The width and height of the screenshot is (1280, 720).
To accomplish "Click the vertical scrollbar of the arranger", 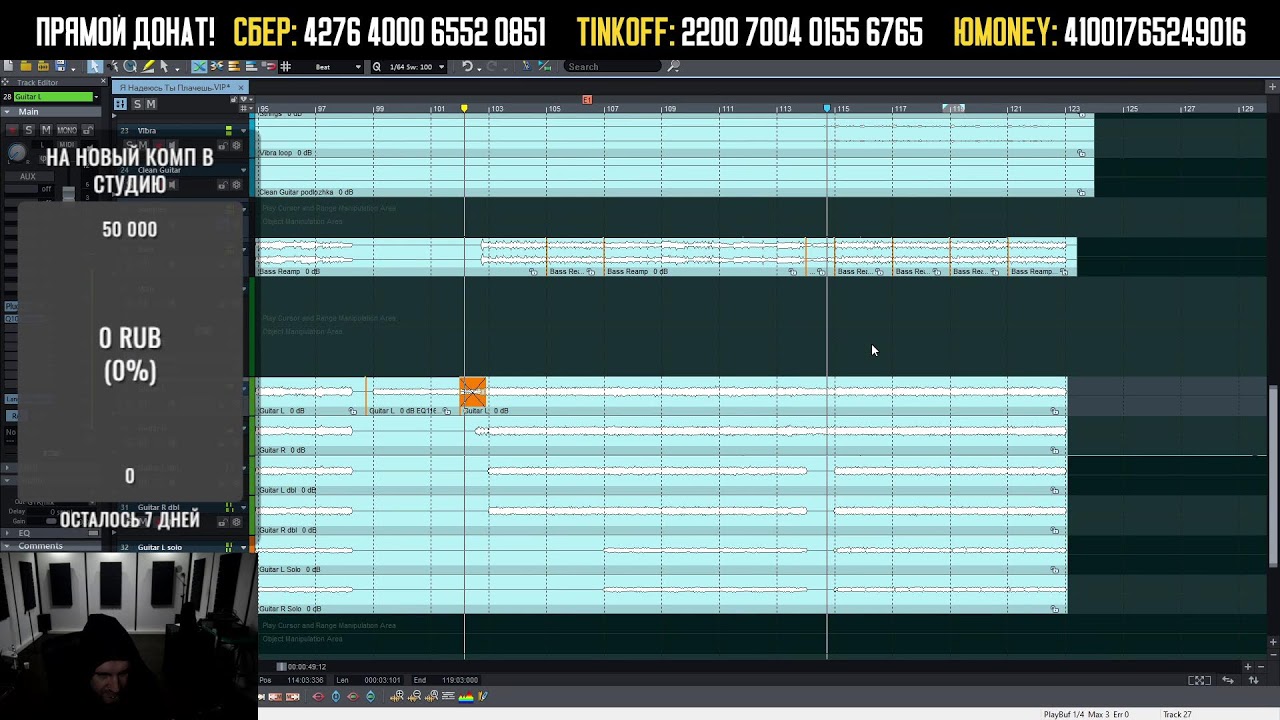I will coord(1273,475).
